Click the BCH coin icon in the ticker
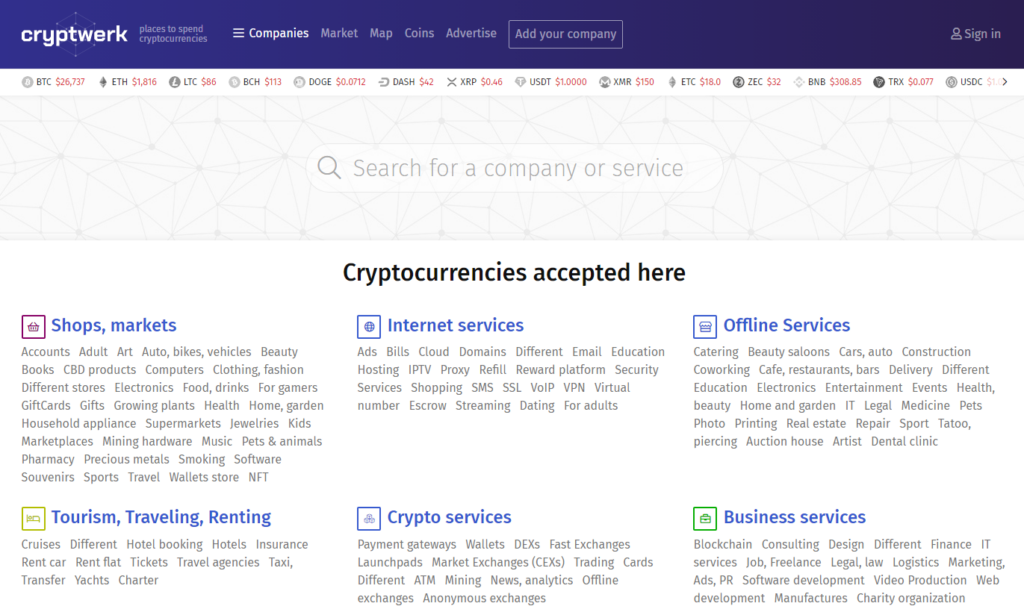The height and width of the screenshot is (615, 1024). 234,82
